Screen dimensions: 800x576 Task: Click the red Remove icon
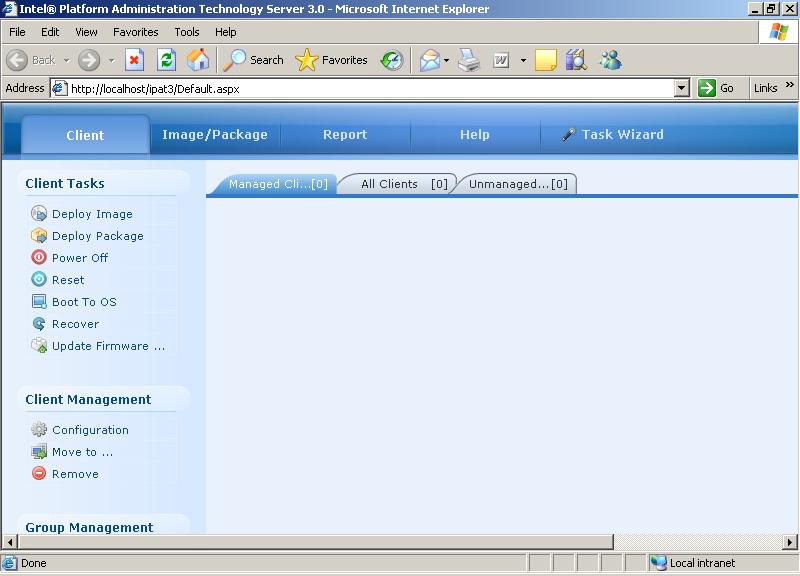coord(39,474)
